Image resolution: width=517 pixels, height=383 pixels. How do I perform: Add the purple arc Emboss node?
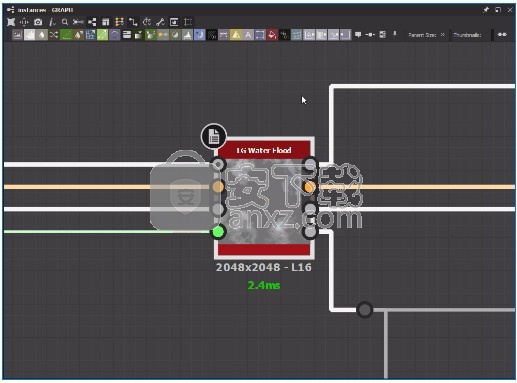tap(115, 35)
